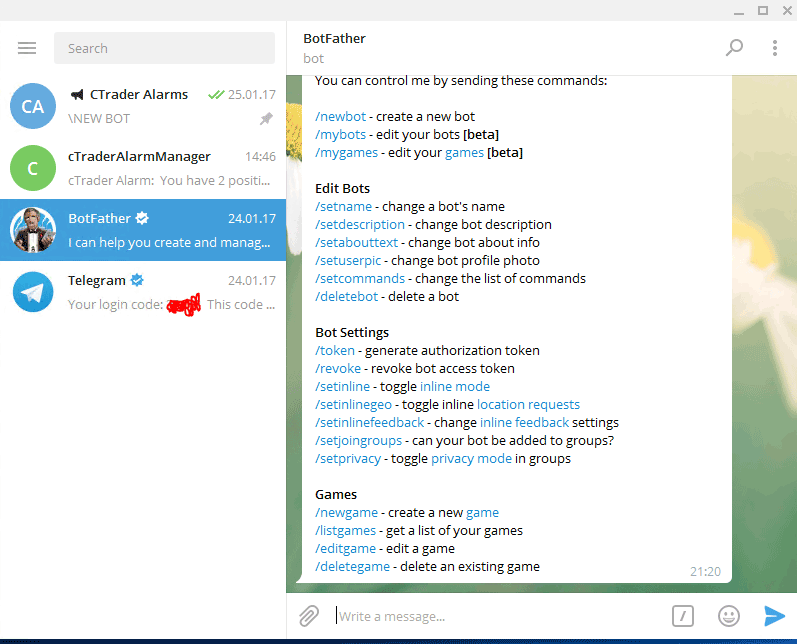Click the /deletegame command link

(353, 566)
